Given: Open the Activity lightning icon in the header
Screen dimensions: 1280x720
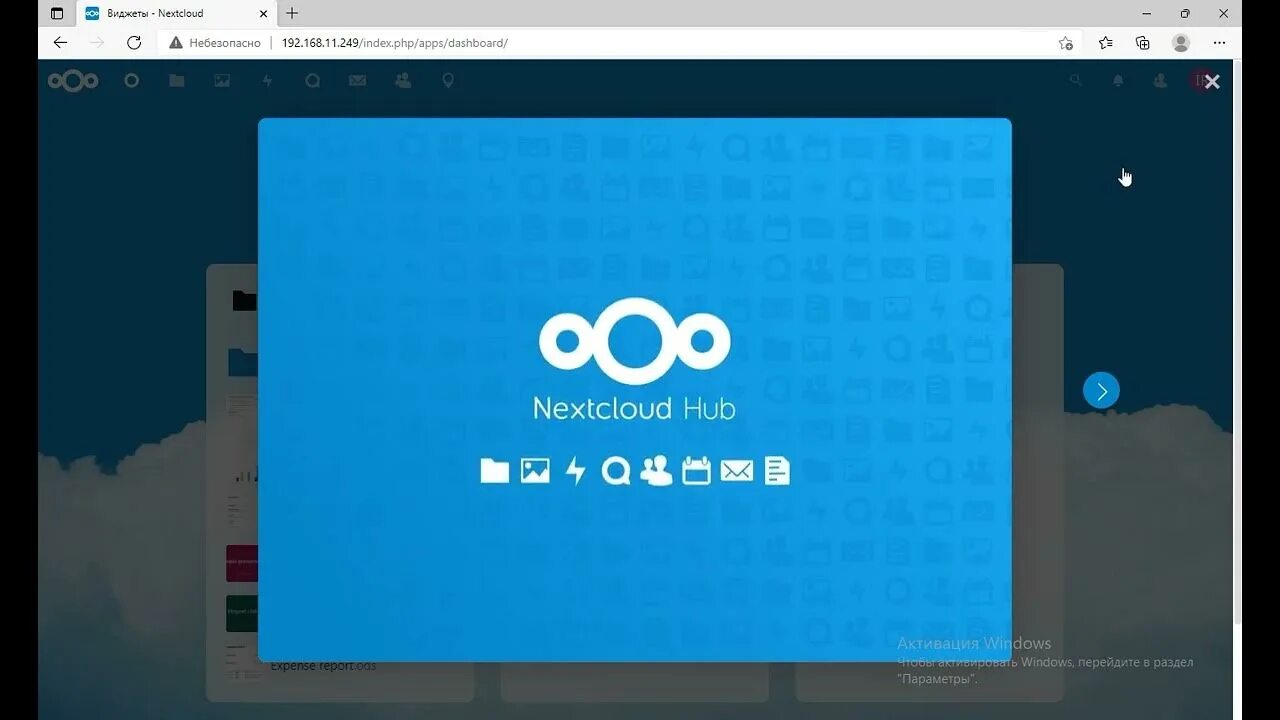Looking at the screenshot, I should coord(267,81).
